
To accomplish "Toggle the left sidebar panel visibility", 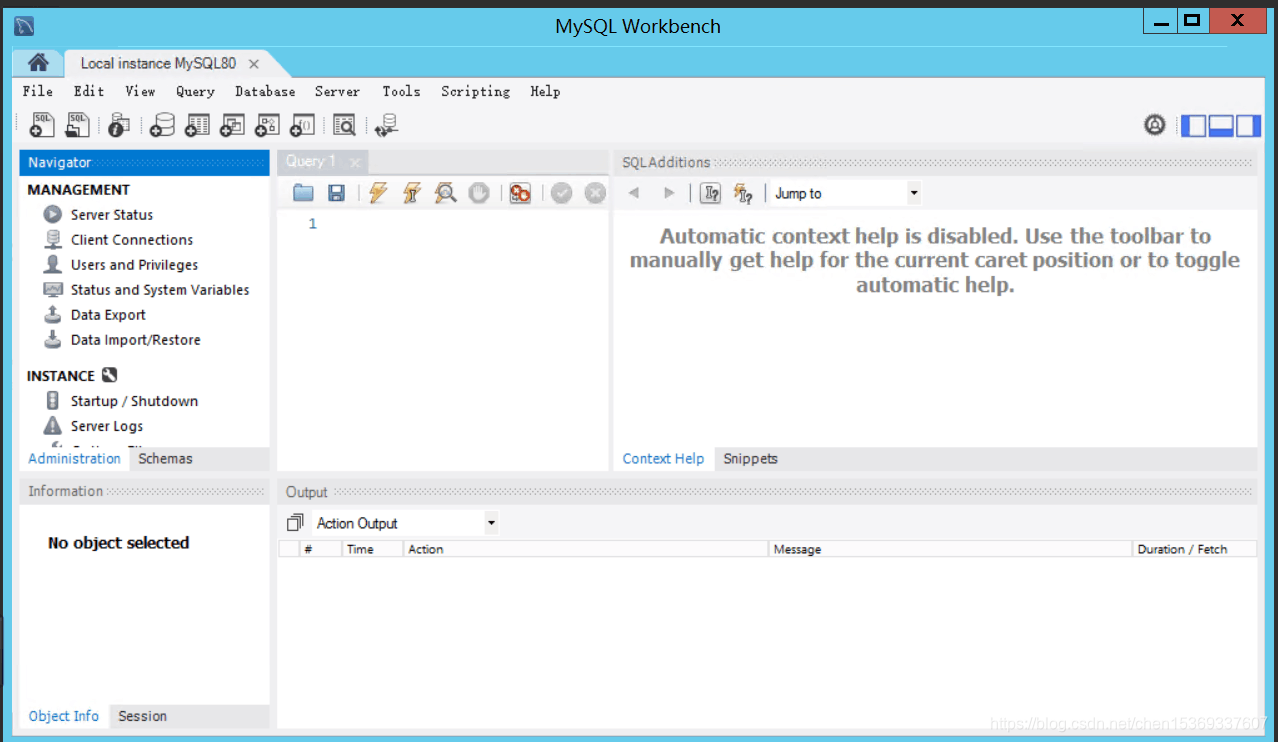I will pos(1194,125).
